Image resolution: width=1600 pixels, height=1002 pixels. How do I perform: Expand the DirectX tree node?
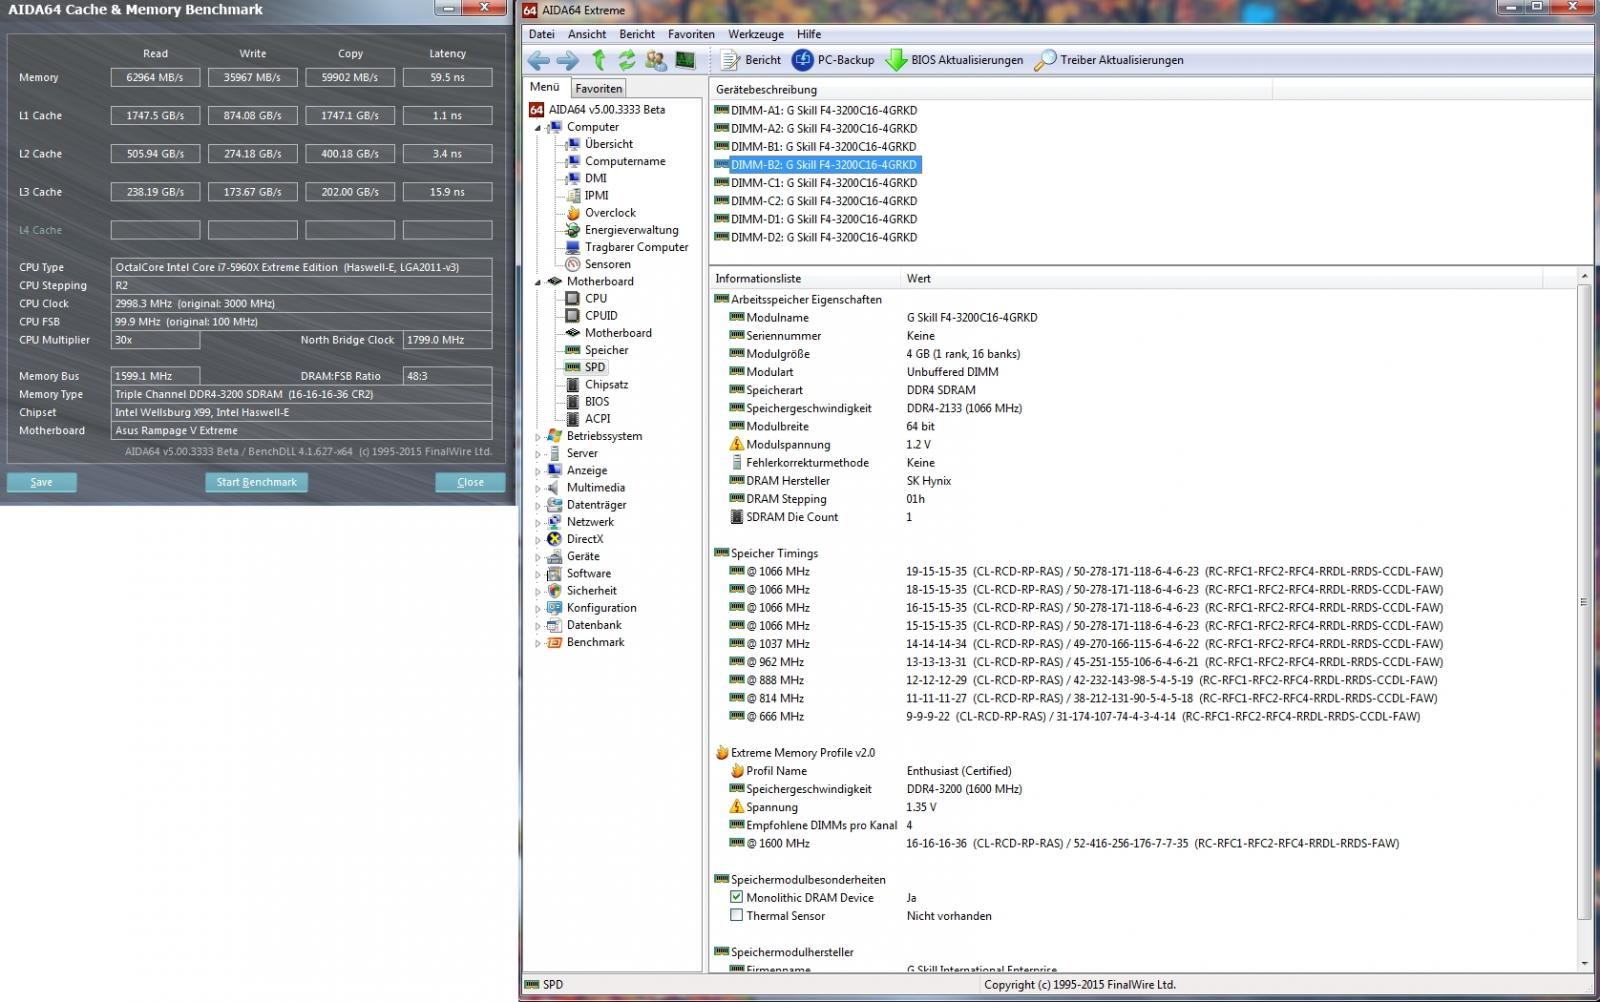[x=538, y=540]
